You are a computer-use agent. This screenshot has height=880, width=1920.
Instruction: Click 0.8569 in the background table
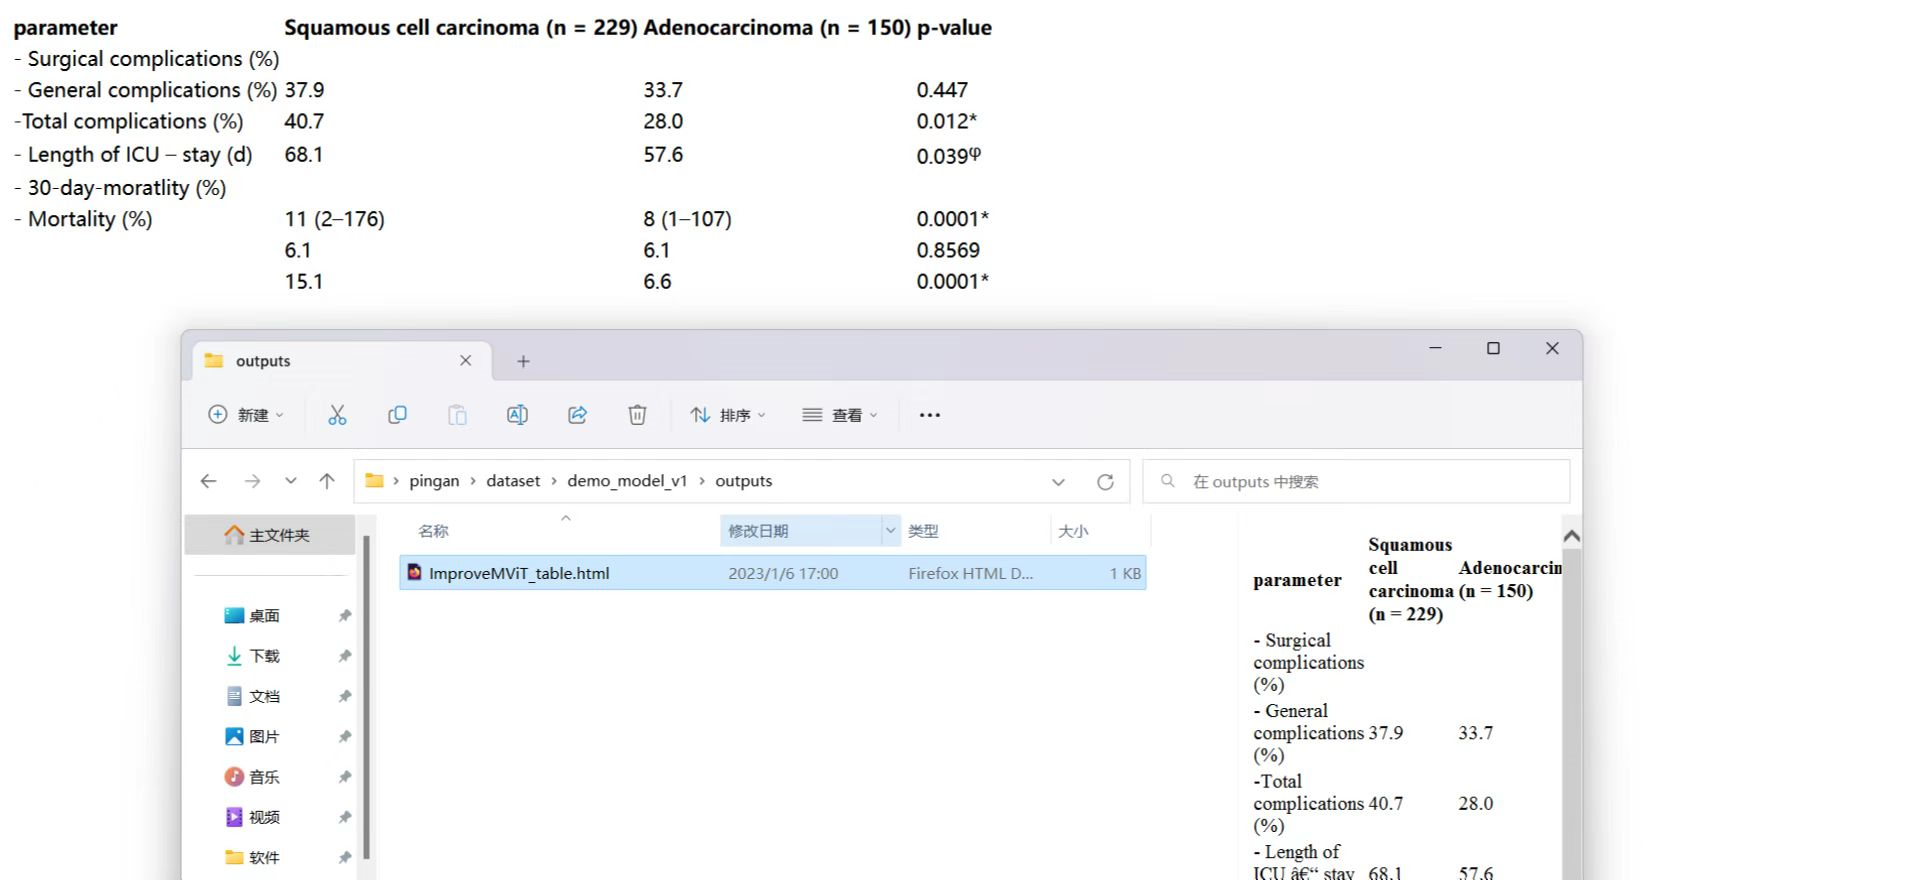[x=948, y=250]
